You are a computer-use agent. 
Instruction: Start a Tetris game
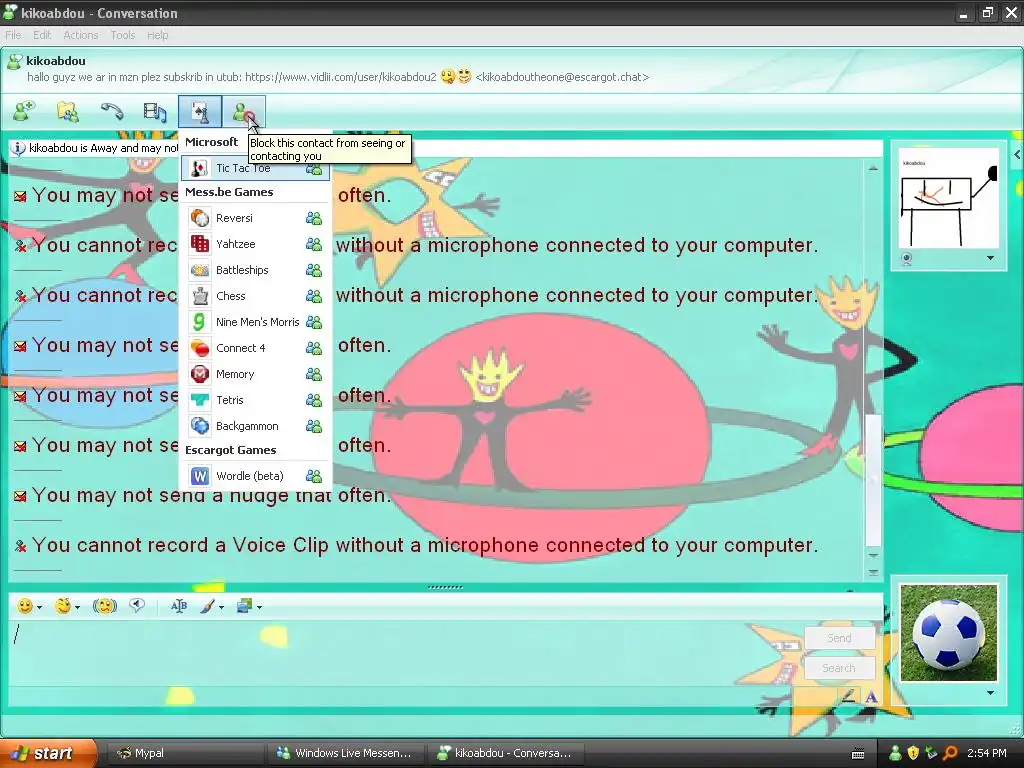pos(255,400)
